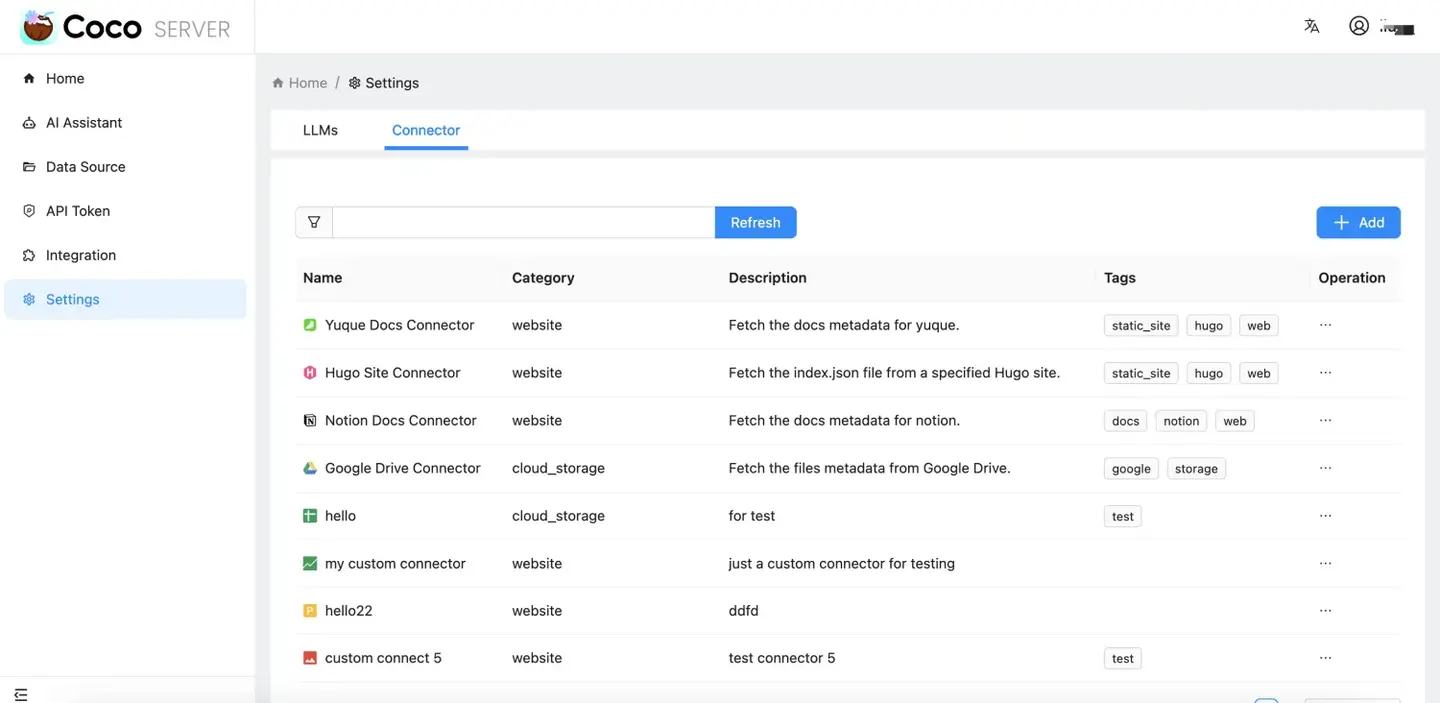Click the Hugo Site Connector name
Viewport: 1440px width, 703px height.
click(x=393, y=373)
